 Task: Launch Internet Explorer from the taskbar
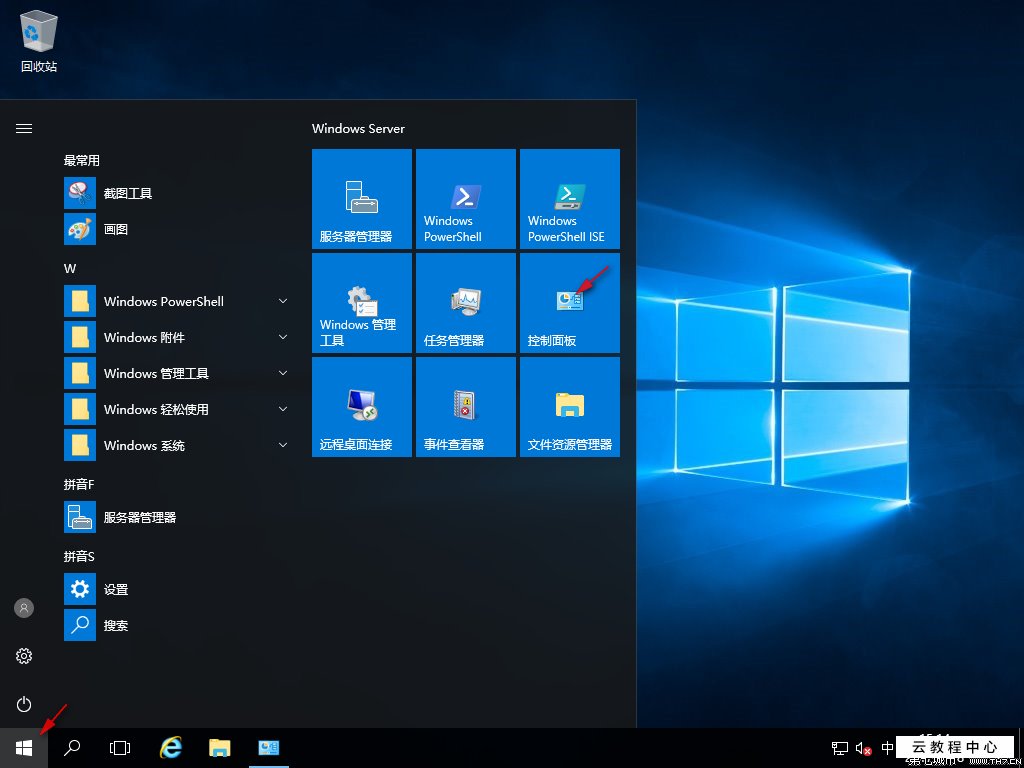[171, 748]
